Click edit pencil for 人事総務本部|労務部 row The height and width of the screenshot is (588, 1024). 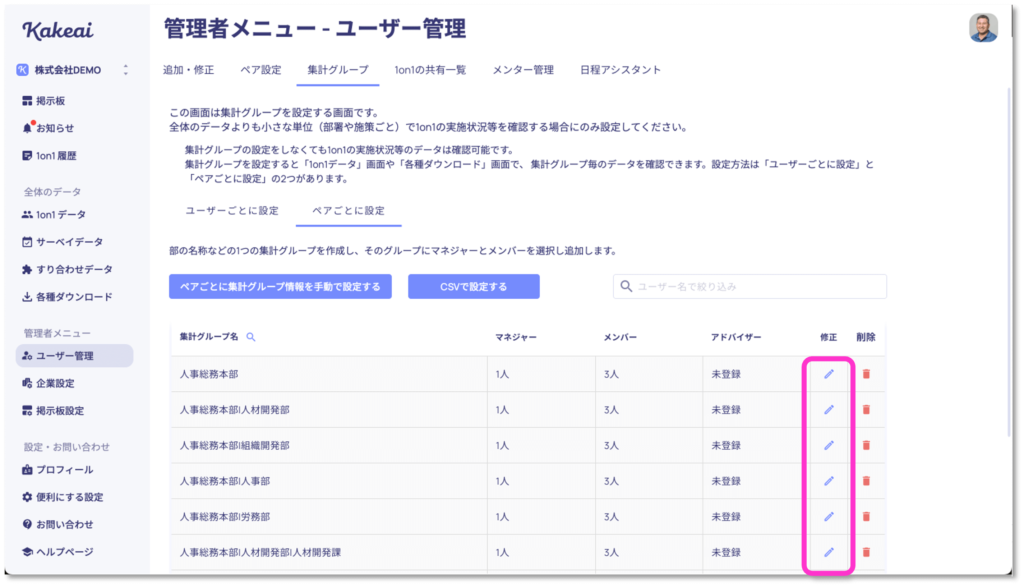pos(829,517)
